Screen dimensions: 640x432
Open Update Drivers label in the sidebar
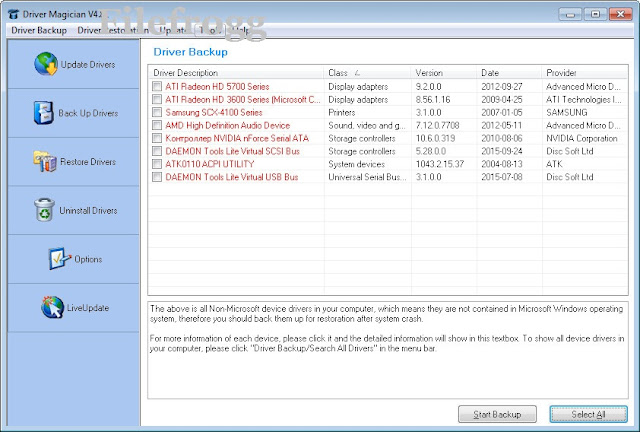click(88, 65)
